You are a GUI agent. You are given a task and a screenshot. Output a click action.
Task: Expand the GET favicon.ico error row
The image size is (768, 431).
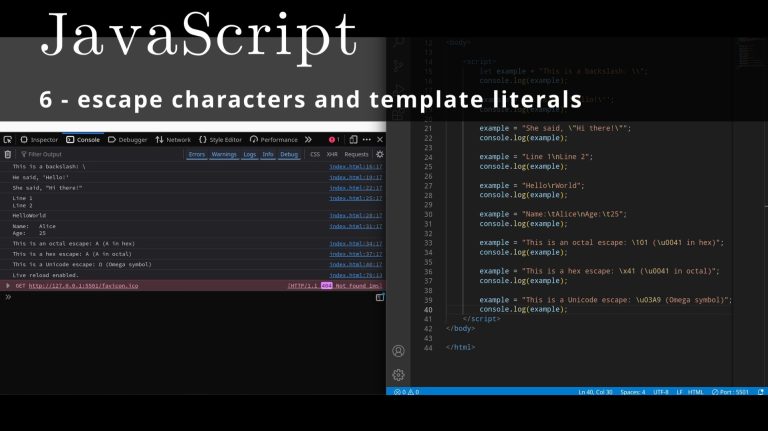pyautogui.click(x=8, y=286)
